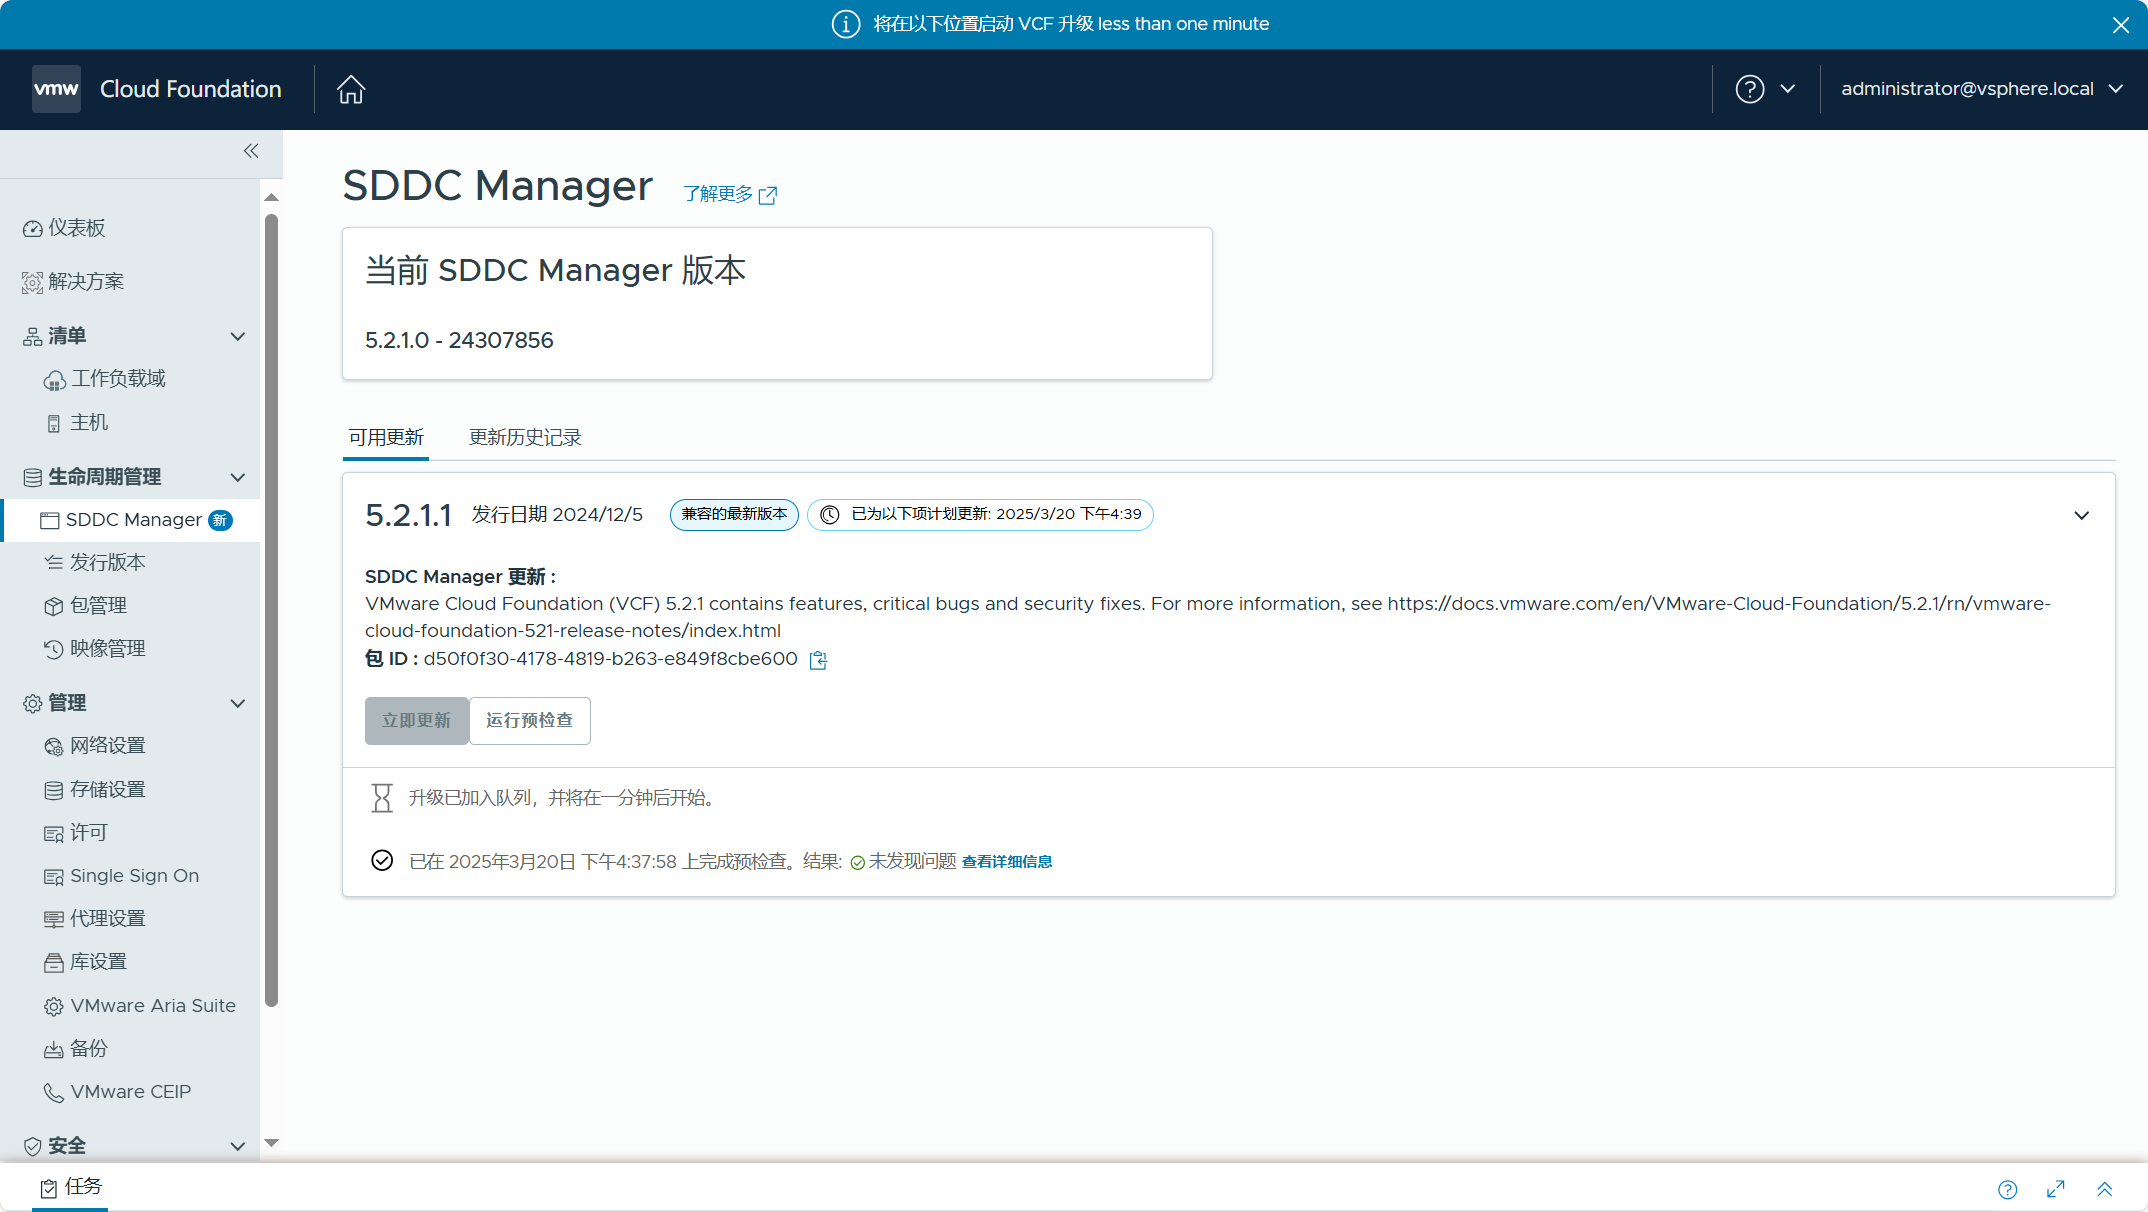Viewport: 2148px width, 1212px height.
Task: Collapse the 生命周期管理 section
Action: [x=238, y=477]
